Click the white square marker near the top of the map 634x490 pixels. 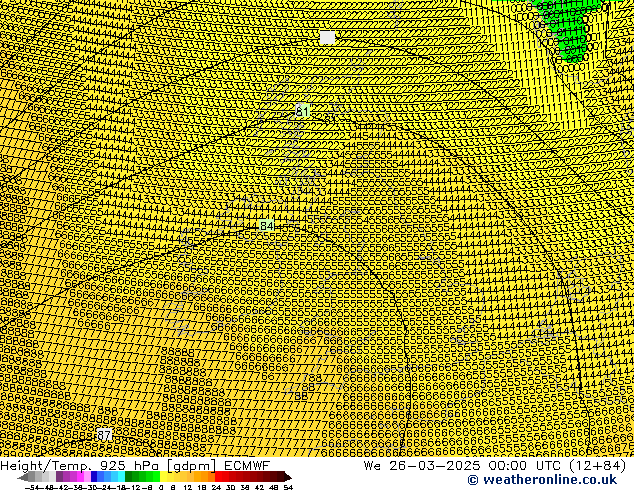[328, 38]
